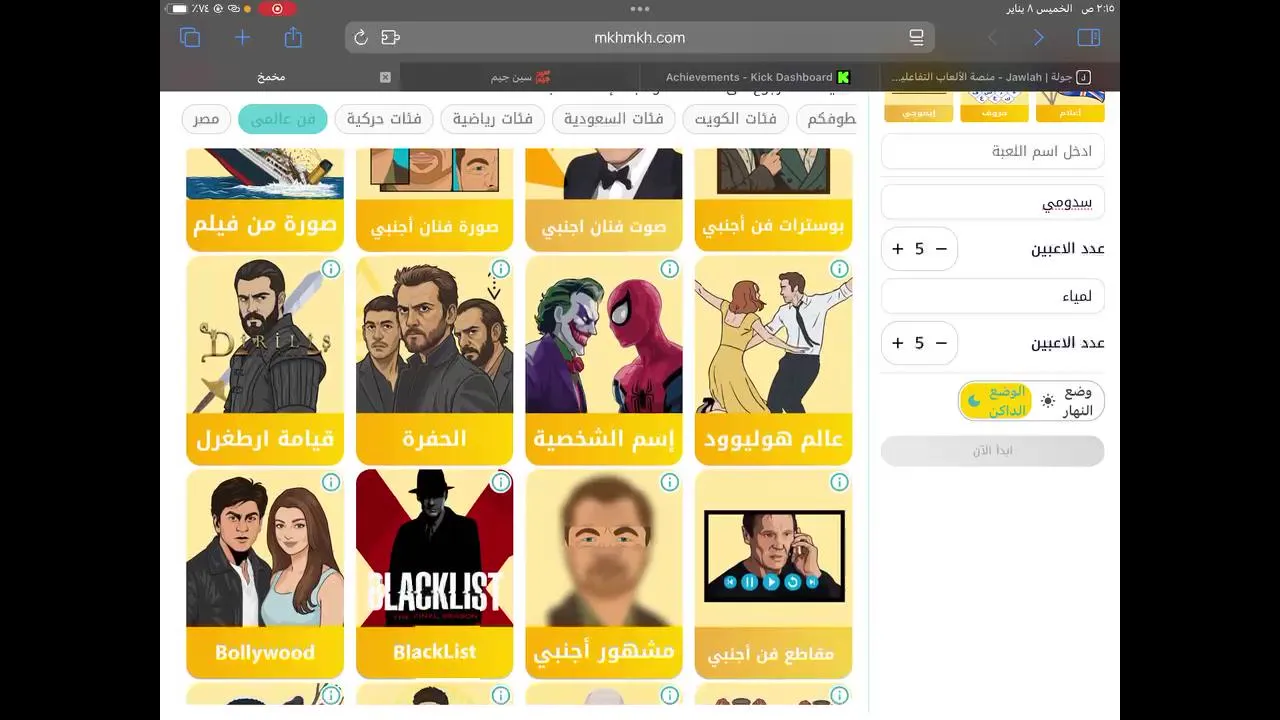Open the Safari tab overview icon
Image resolution: width=1280 pixels, height=720 pixels.
pyautogui.click(x=190, y=38)
